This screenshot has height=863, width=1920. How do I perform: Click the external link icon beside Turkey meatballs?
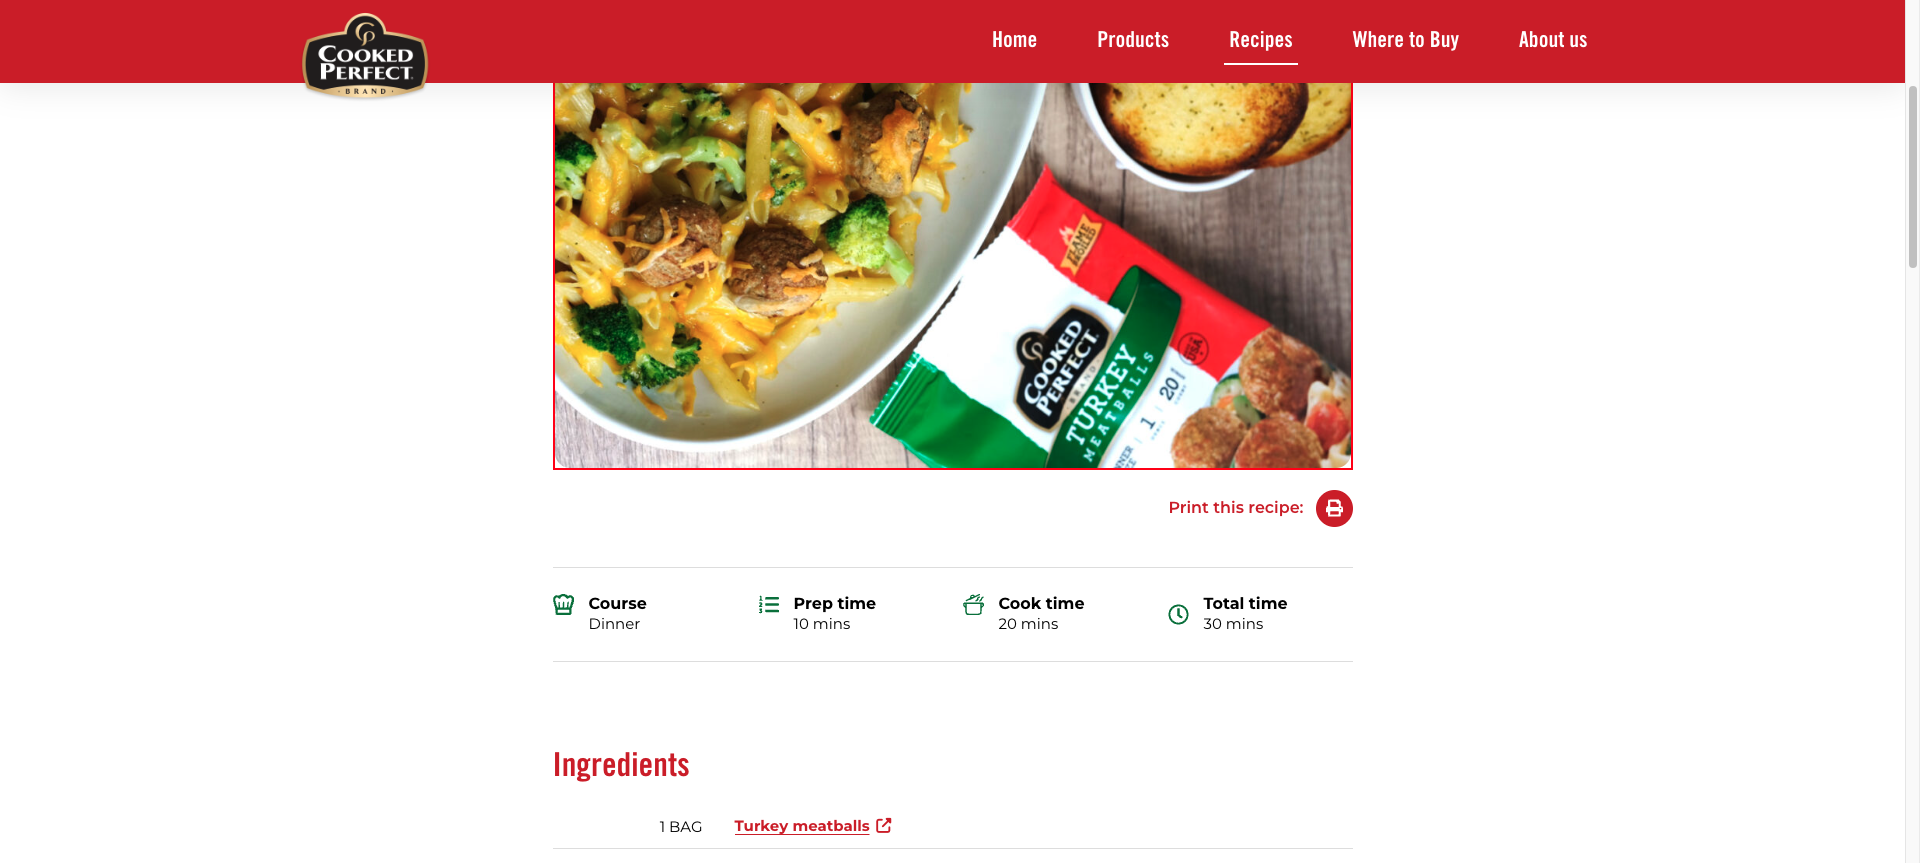click(884, 825)
